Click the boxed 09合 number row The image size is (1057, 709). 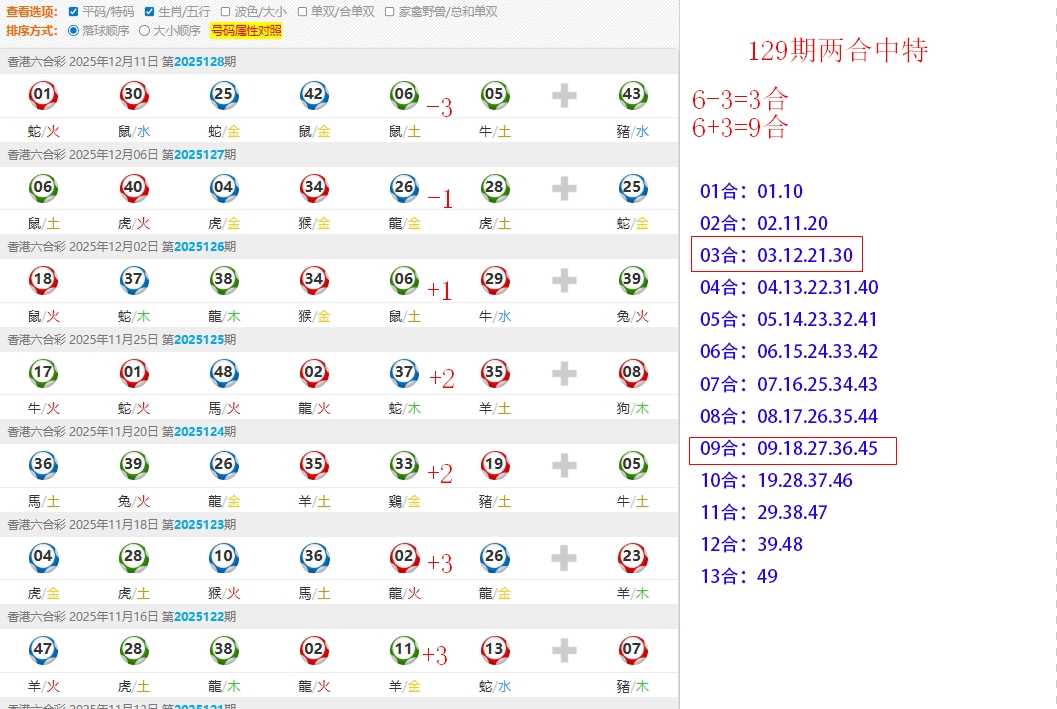792,449
